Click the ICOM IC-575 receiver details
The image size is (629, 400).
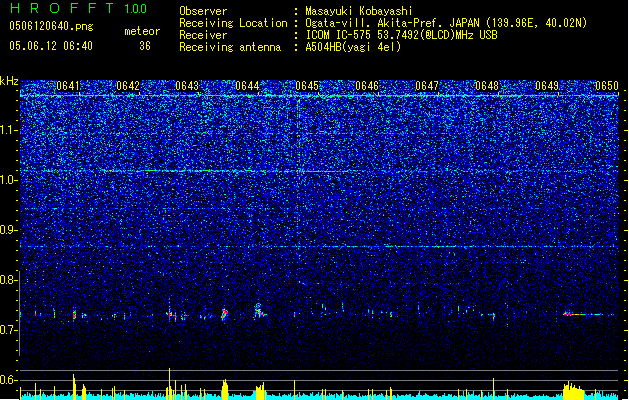tap(402, 35)
